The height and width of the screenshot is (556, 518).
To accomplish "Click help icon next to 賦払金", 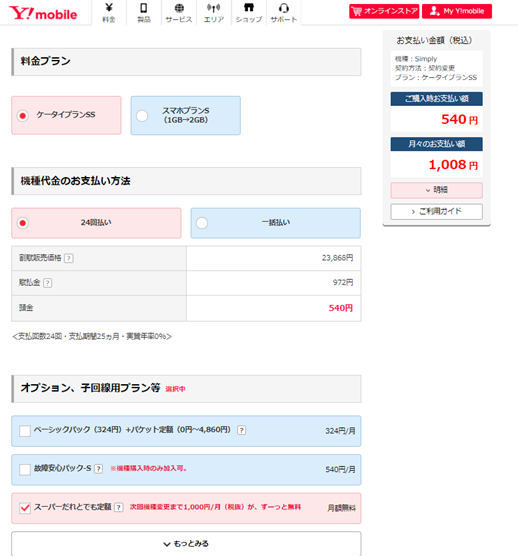I will pos(48,283).
